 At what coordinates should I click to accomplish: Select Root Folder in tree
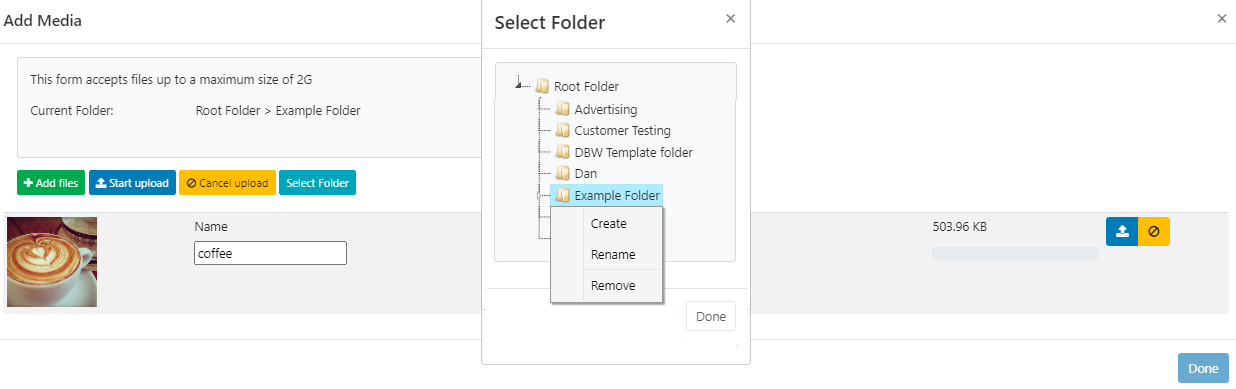[x=586, y=87]
